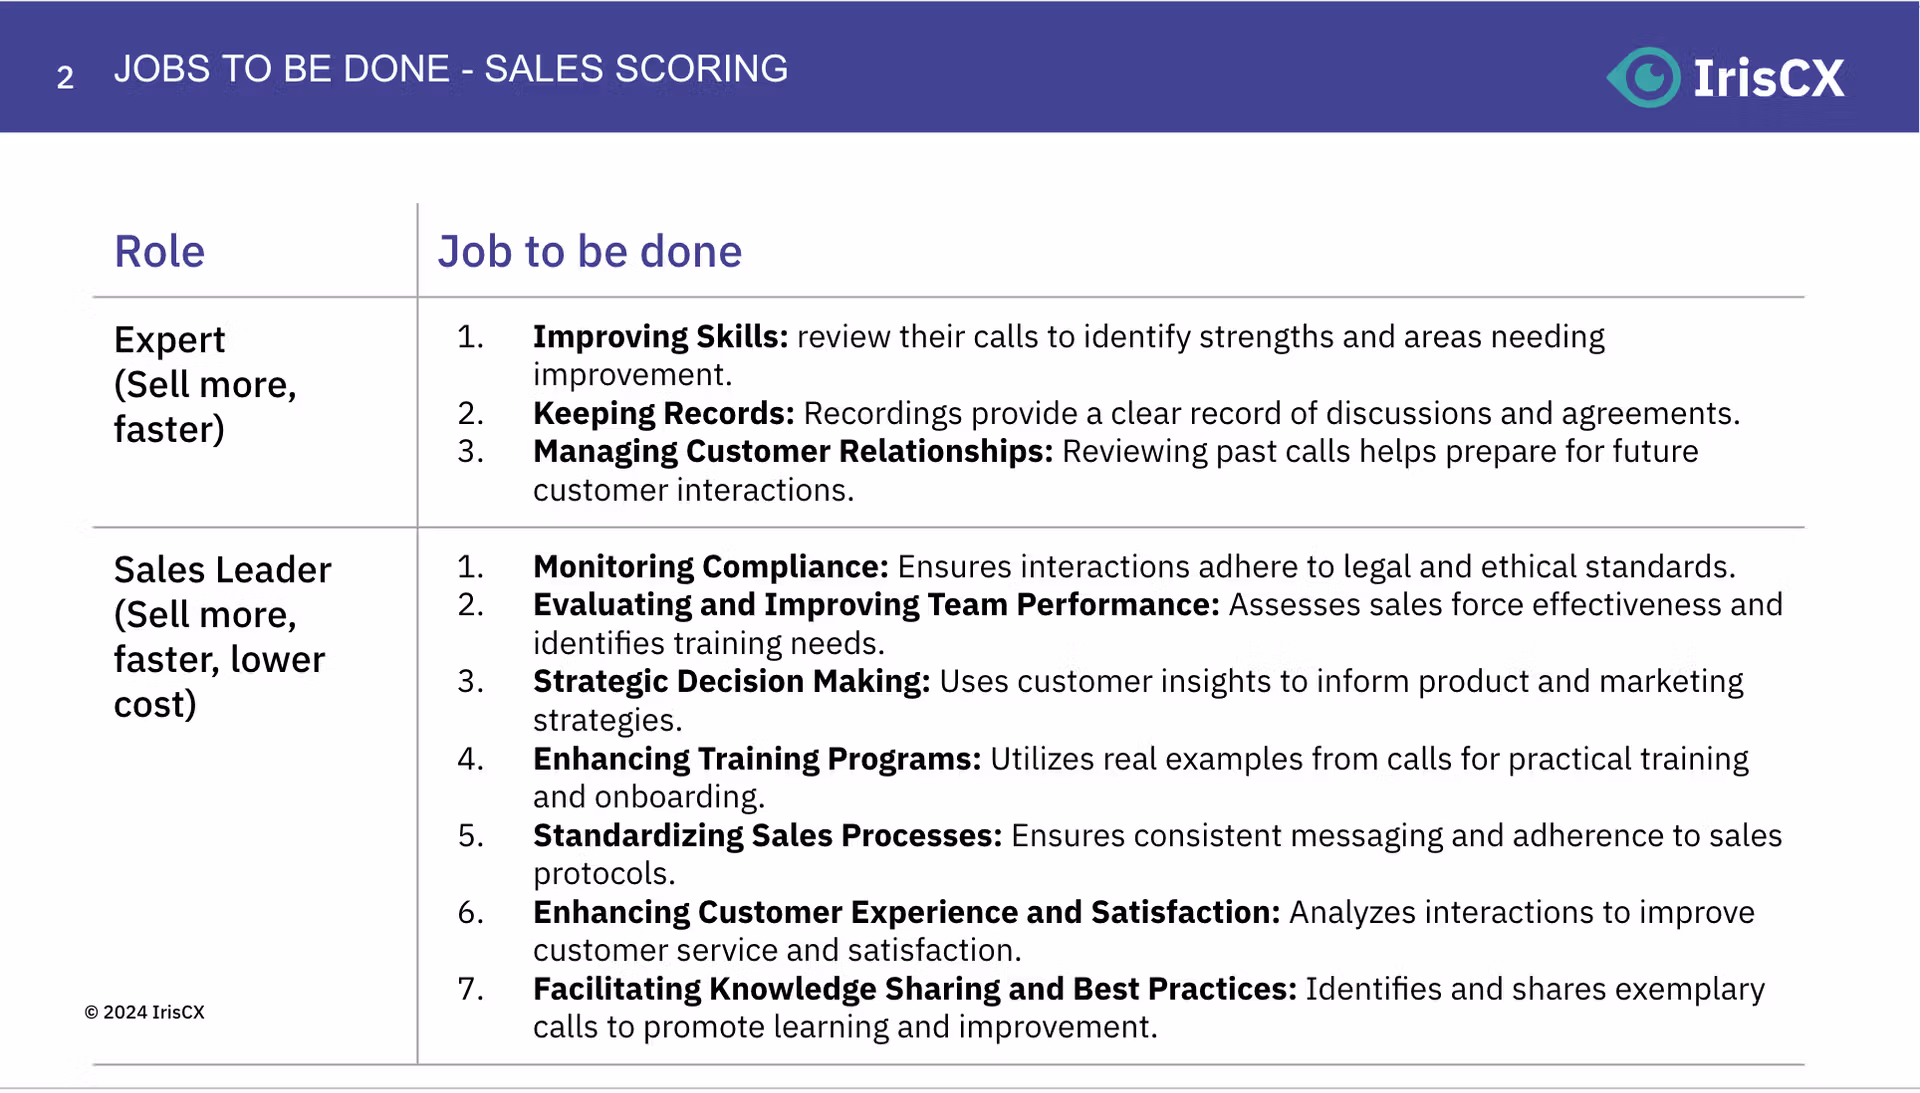Image resolution: width=1920 pixels, height=1093 pixels.
Task: Click the Role column header
Action: pos(159,251)
